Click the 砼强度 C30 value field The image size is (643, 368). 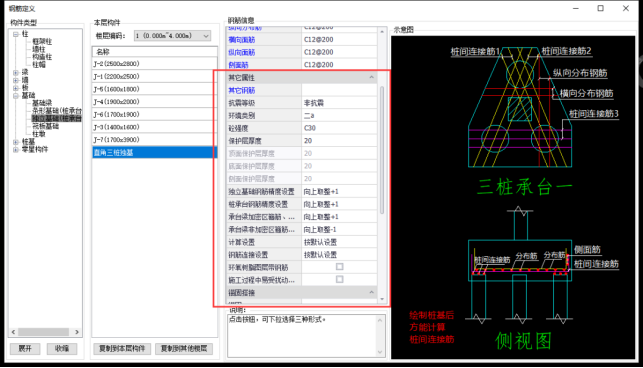(x=339, y=128)
